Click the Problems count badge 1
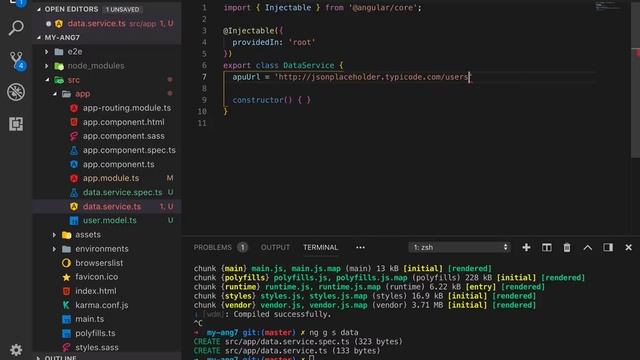640x360 pixels. pyautogui.click(x=242, y=247)
